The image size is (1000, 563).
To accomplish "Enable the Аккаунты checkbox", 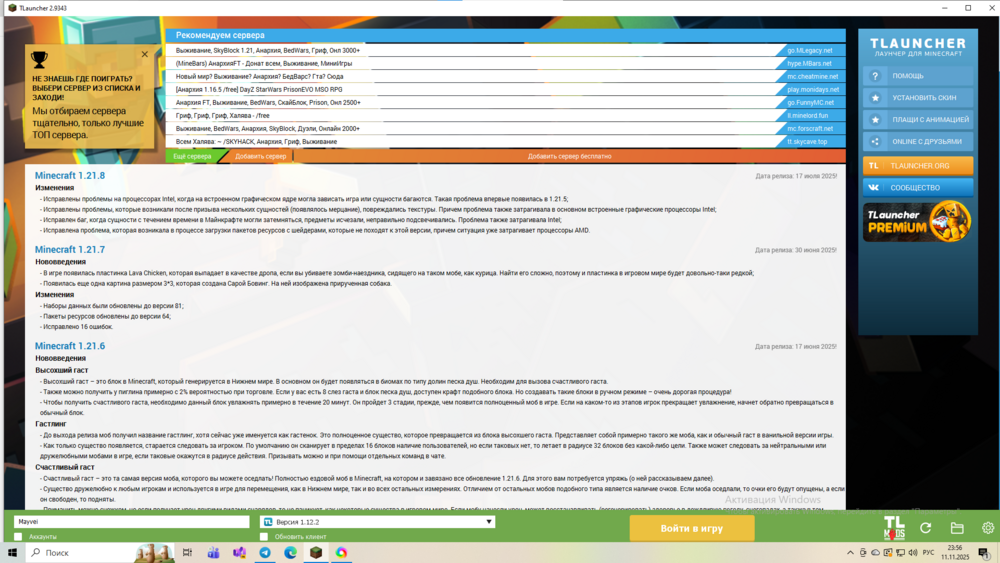I will click(x=18, y=537).
